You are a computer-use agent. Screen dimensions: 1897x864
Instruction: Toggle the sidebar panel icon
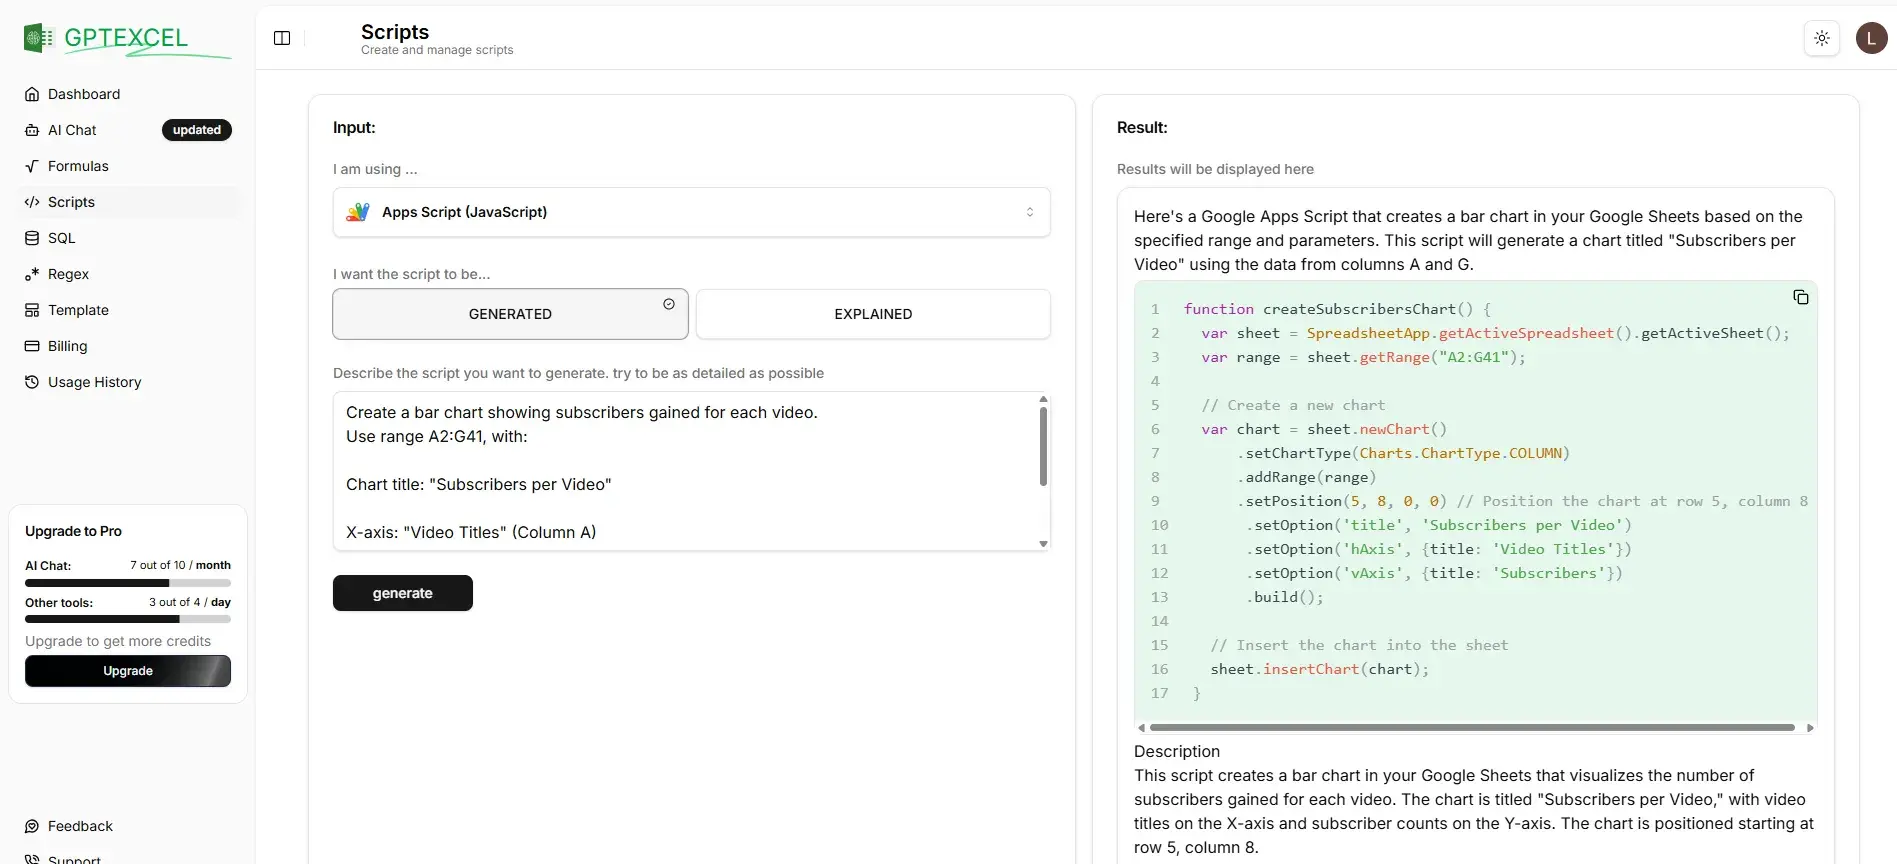tap(282, 38)
